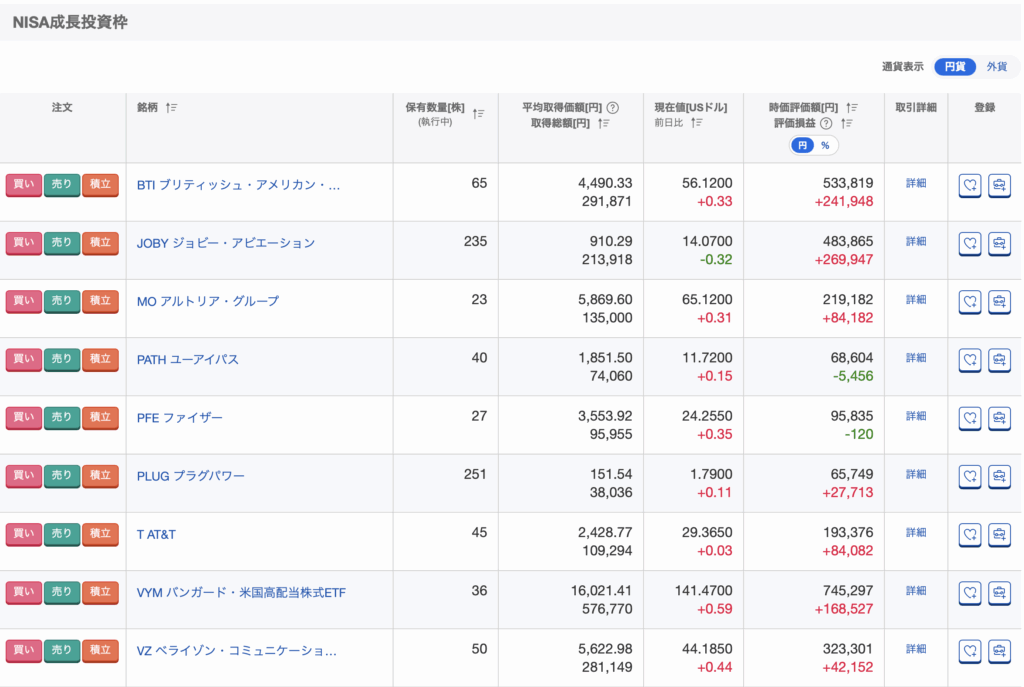Click help icon beside 評価損益
The width and height of the screenshot is (1024, 687).
(x=827, y=124)
